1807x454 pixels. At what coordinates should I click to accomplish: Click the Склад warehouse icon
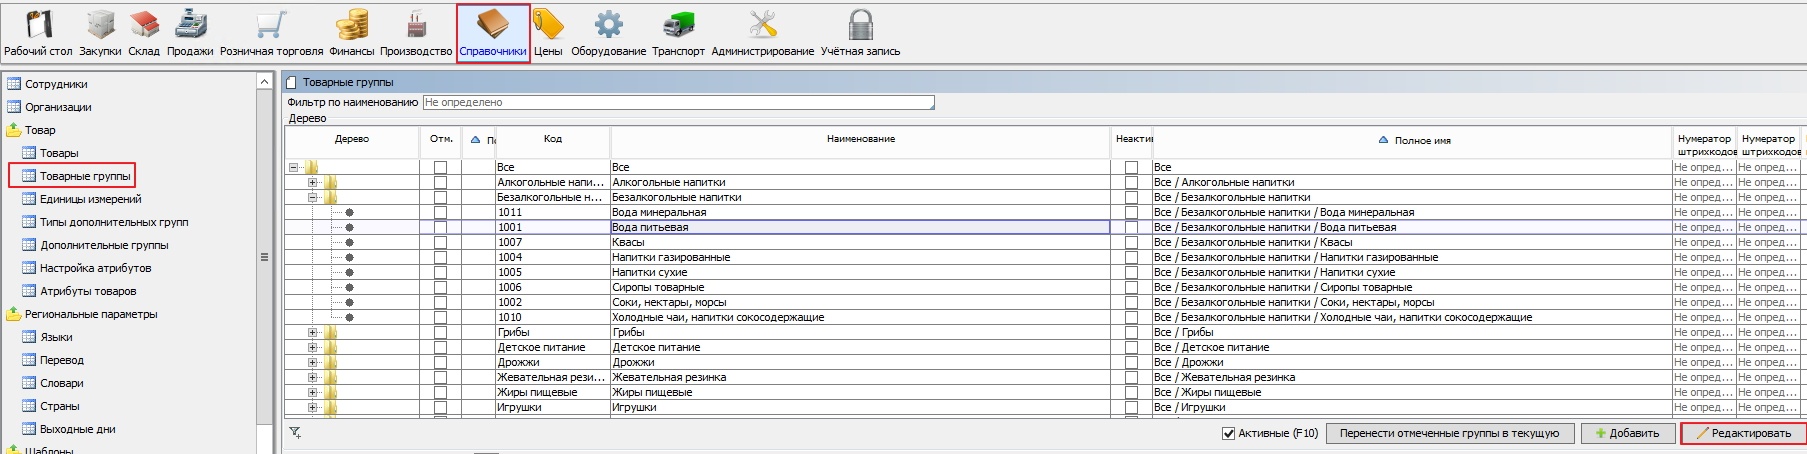point(144,25)
